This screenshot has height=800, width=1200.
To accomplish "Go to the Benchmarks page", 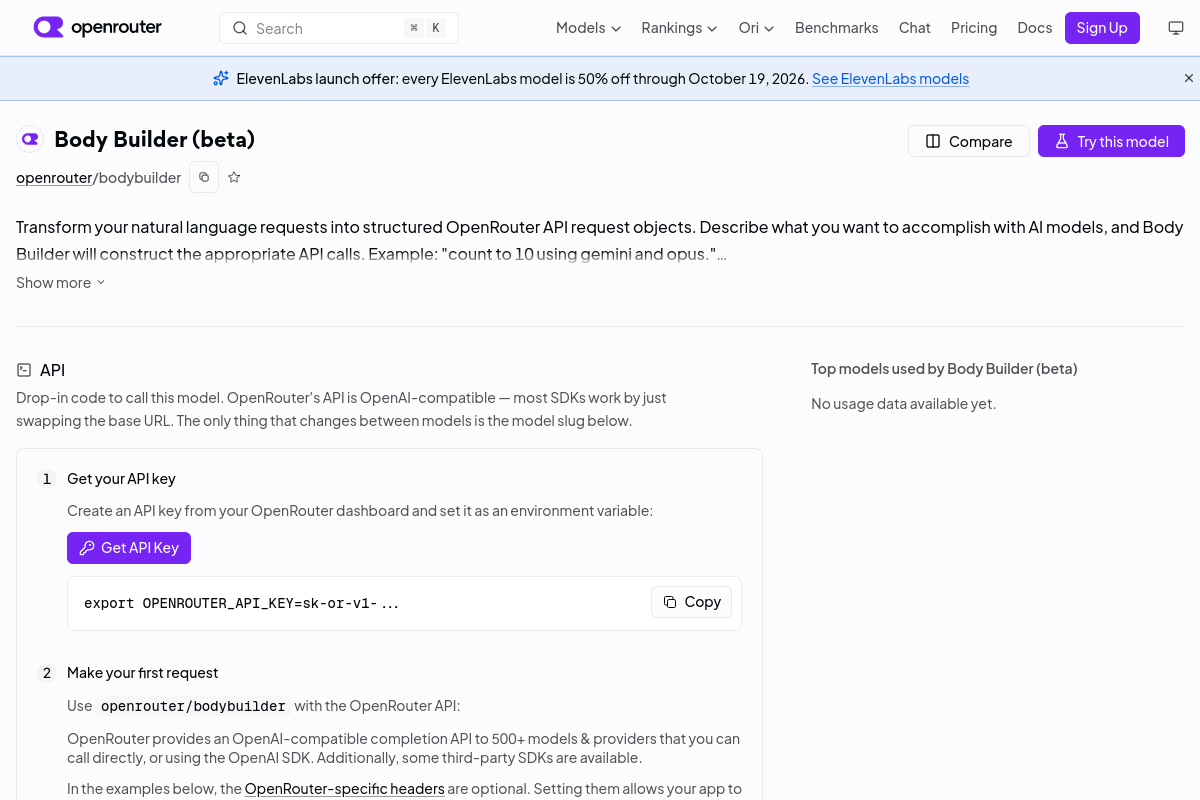I will click(x=836, y=28).
